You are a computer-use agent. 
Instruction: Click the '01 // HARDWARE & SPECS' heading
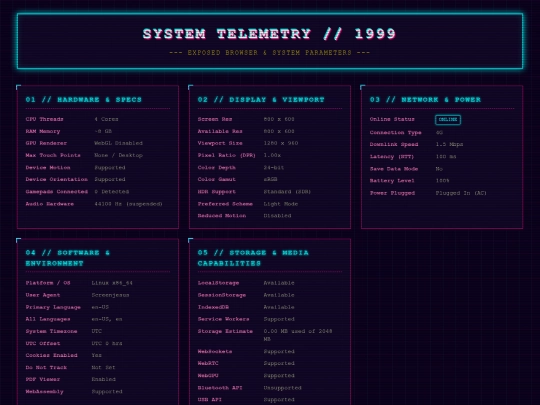[84, 100]
